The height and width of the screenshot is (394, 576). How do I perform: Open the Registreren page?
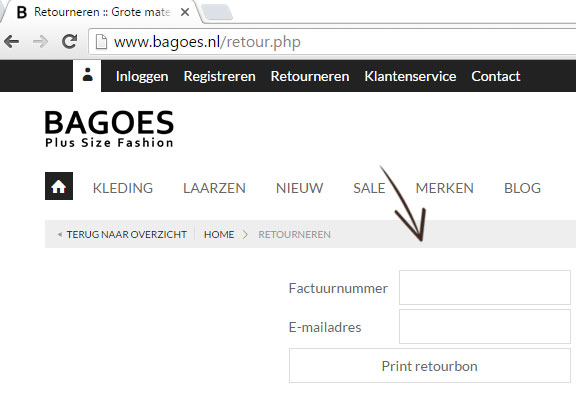[219, 76]
